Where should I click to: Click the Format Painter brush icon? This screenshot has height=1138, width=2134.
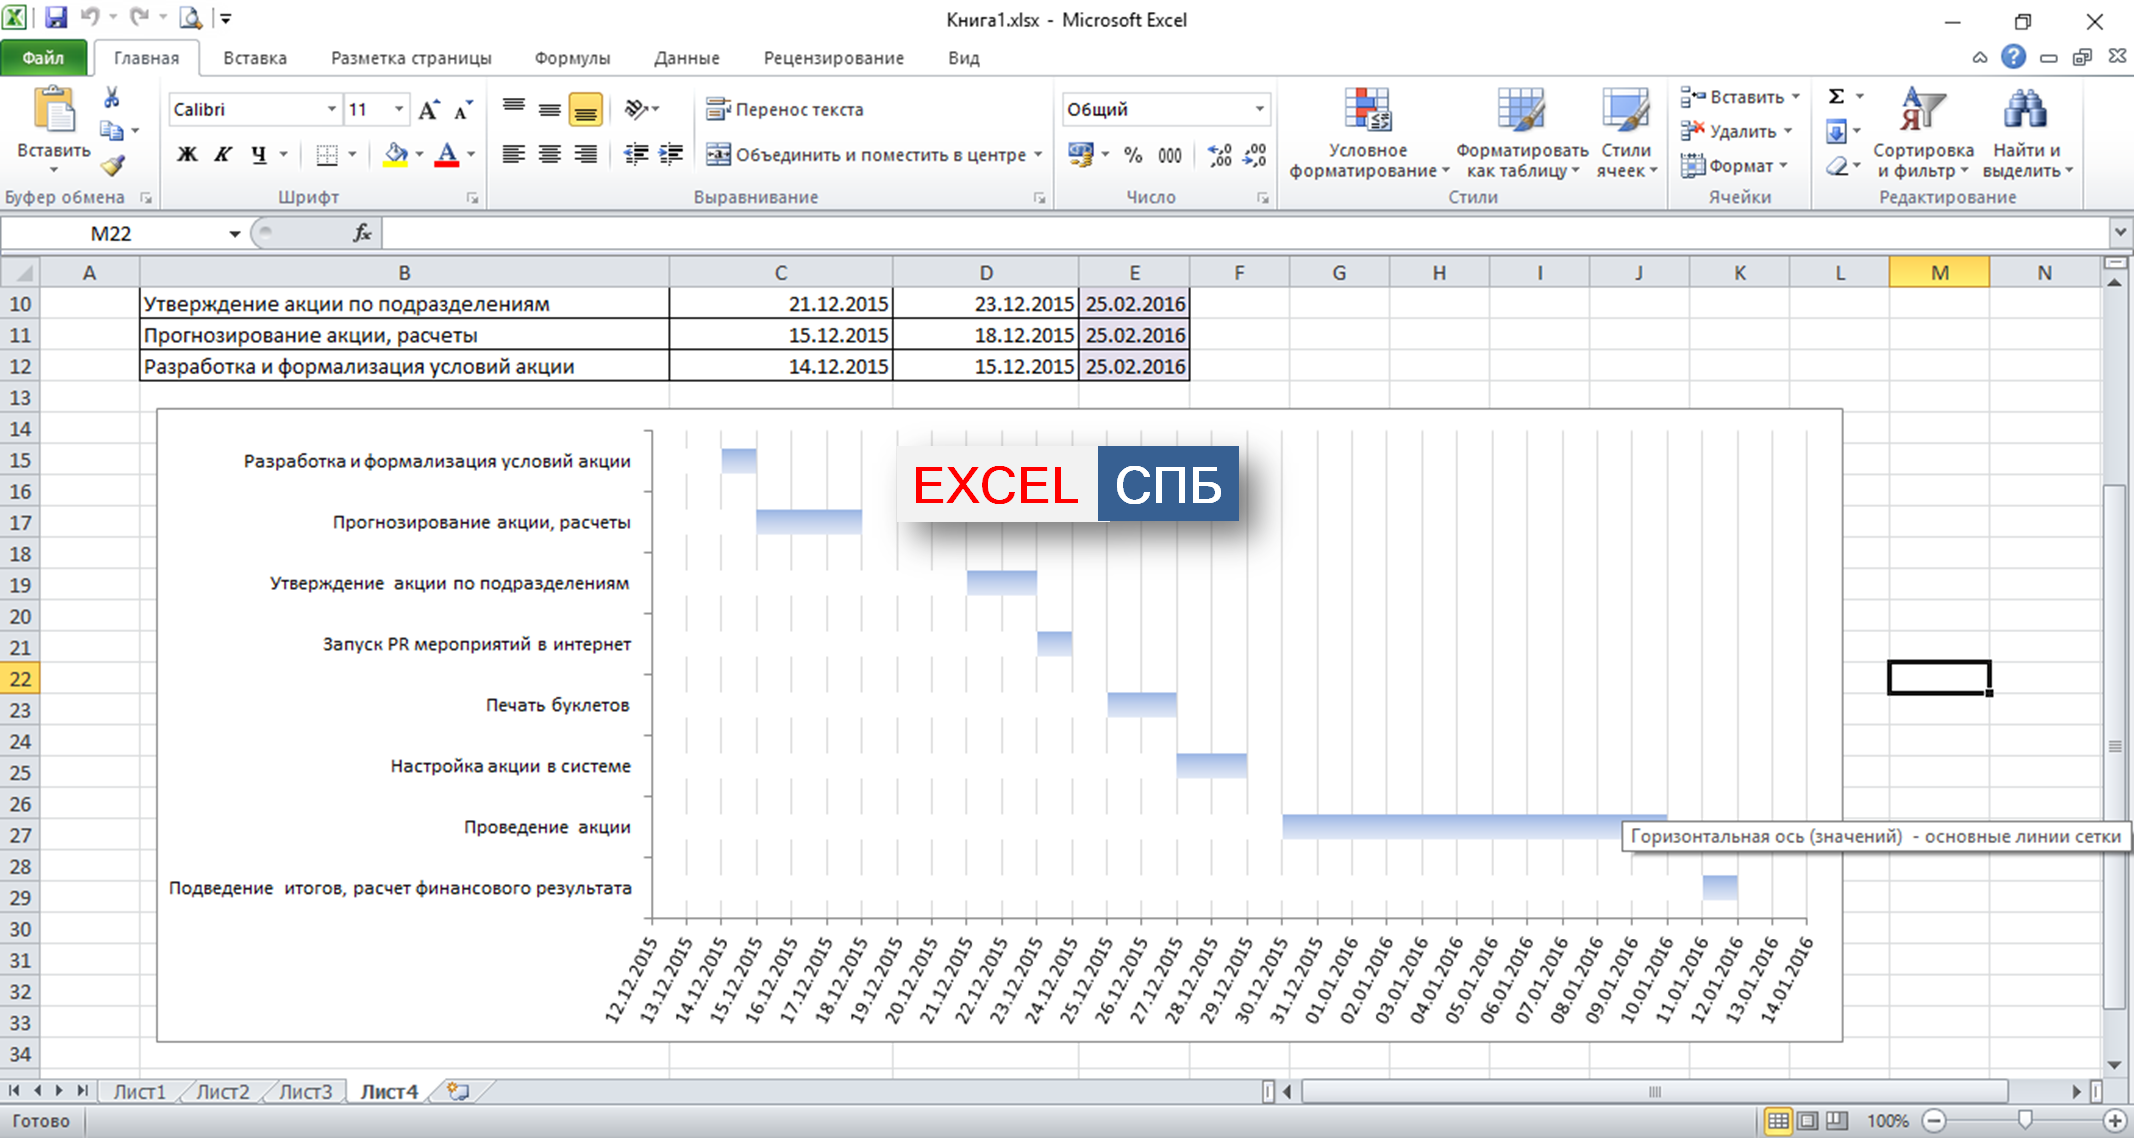click(x=112, y=166)
